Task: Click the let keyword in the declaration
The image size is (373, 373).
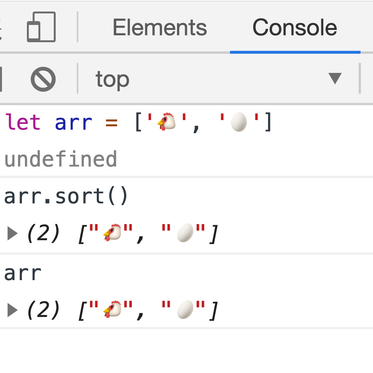Action: pyautogui.click(x=23, y=122)
